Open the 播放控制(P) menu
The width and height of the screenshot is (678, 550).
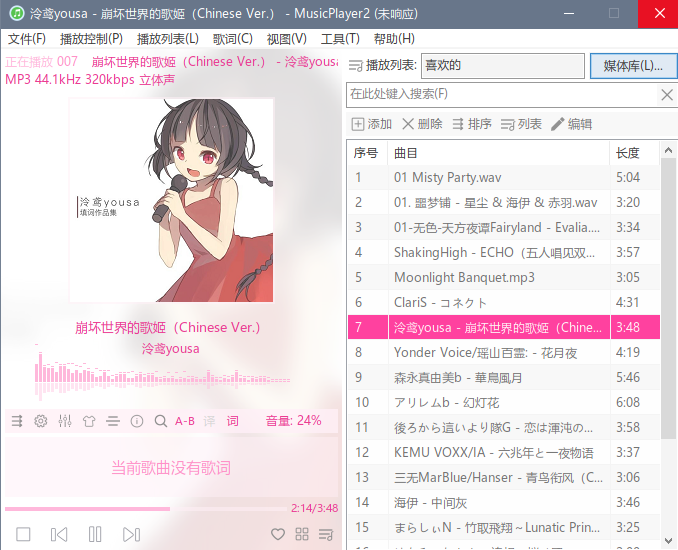pos(91,39)
